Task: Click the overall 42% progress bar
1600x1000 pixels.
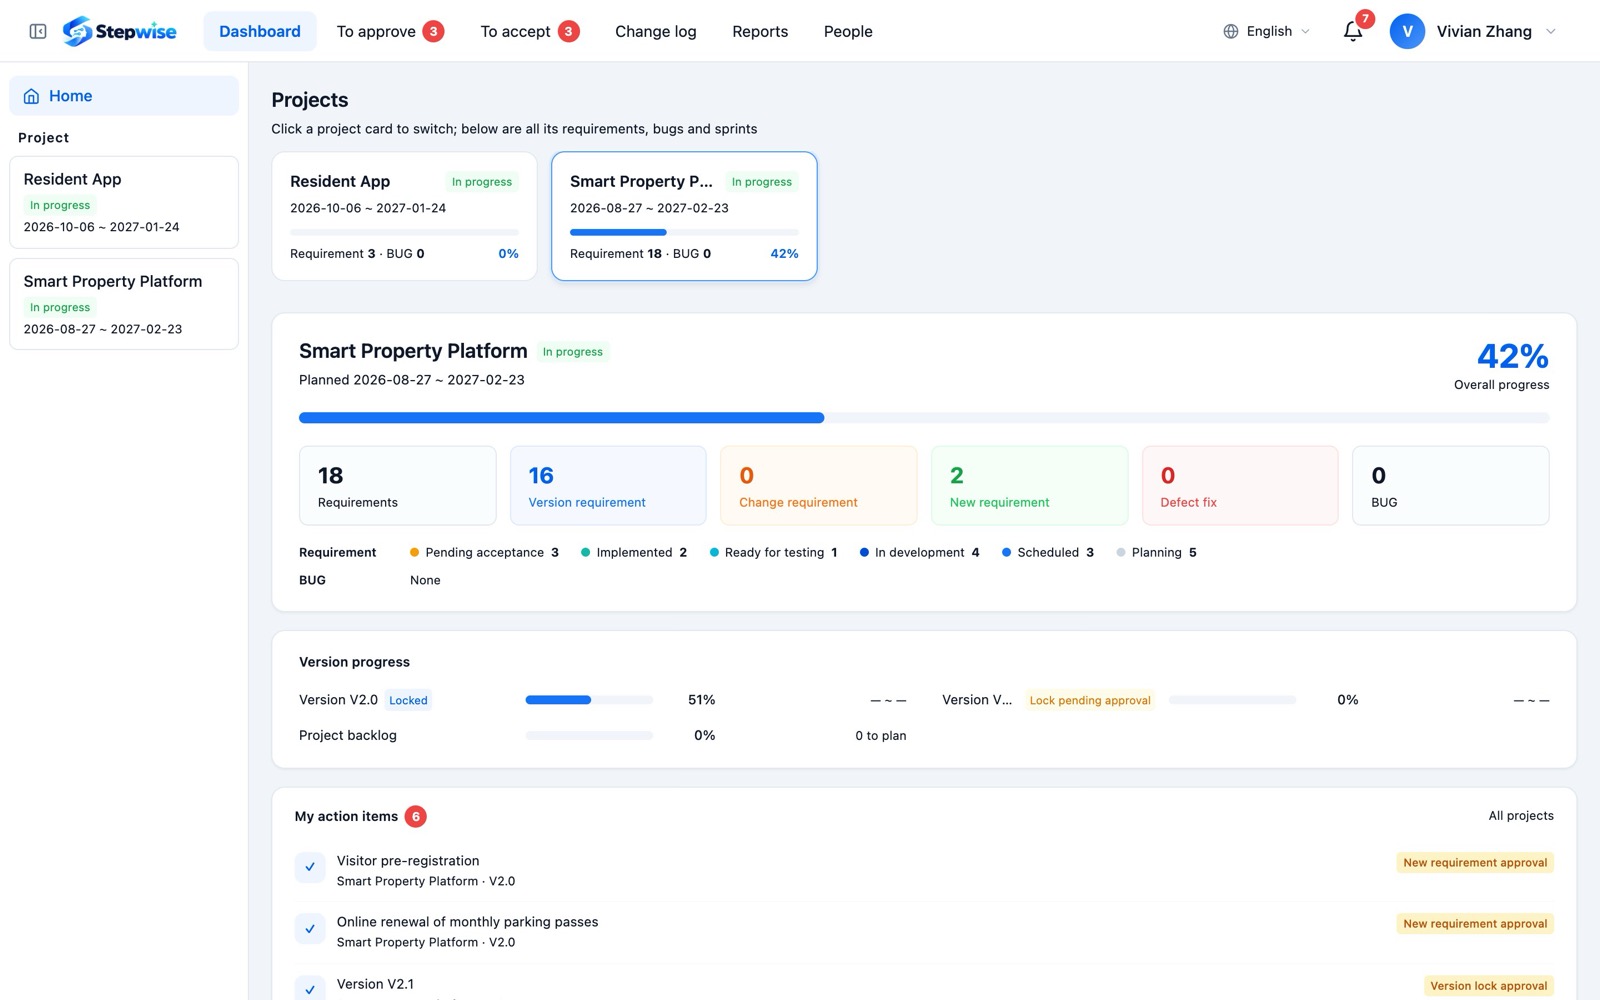Action: (x=924, y=418)
